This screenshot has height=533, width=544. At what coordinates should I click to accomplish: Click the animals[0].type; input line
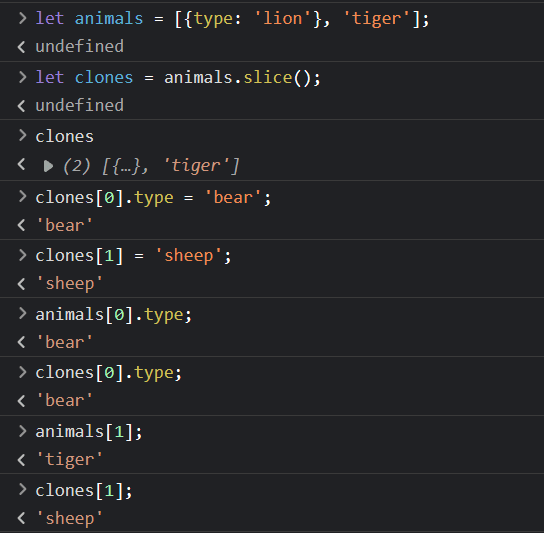pos(113,315)
